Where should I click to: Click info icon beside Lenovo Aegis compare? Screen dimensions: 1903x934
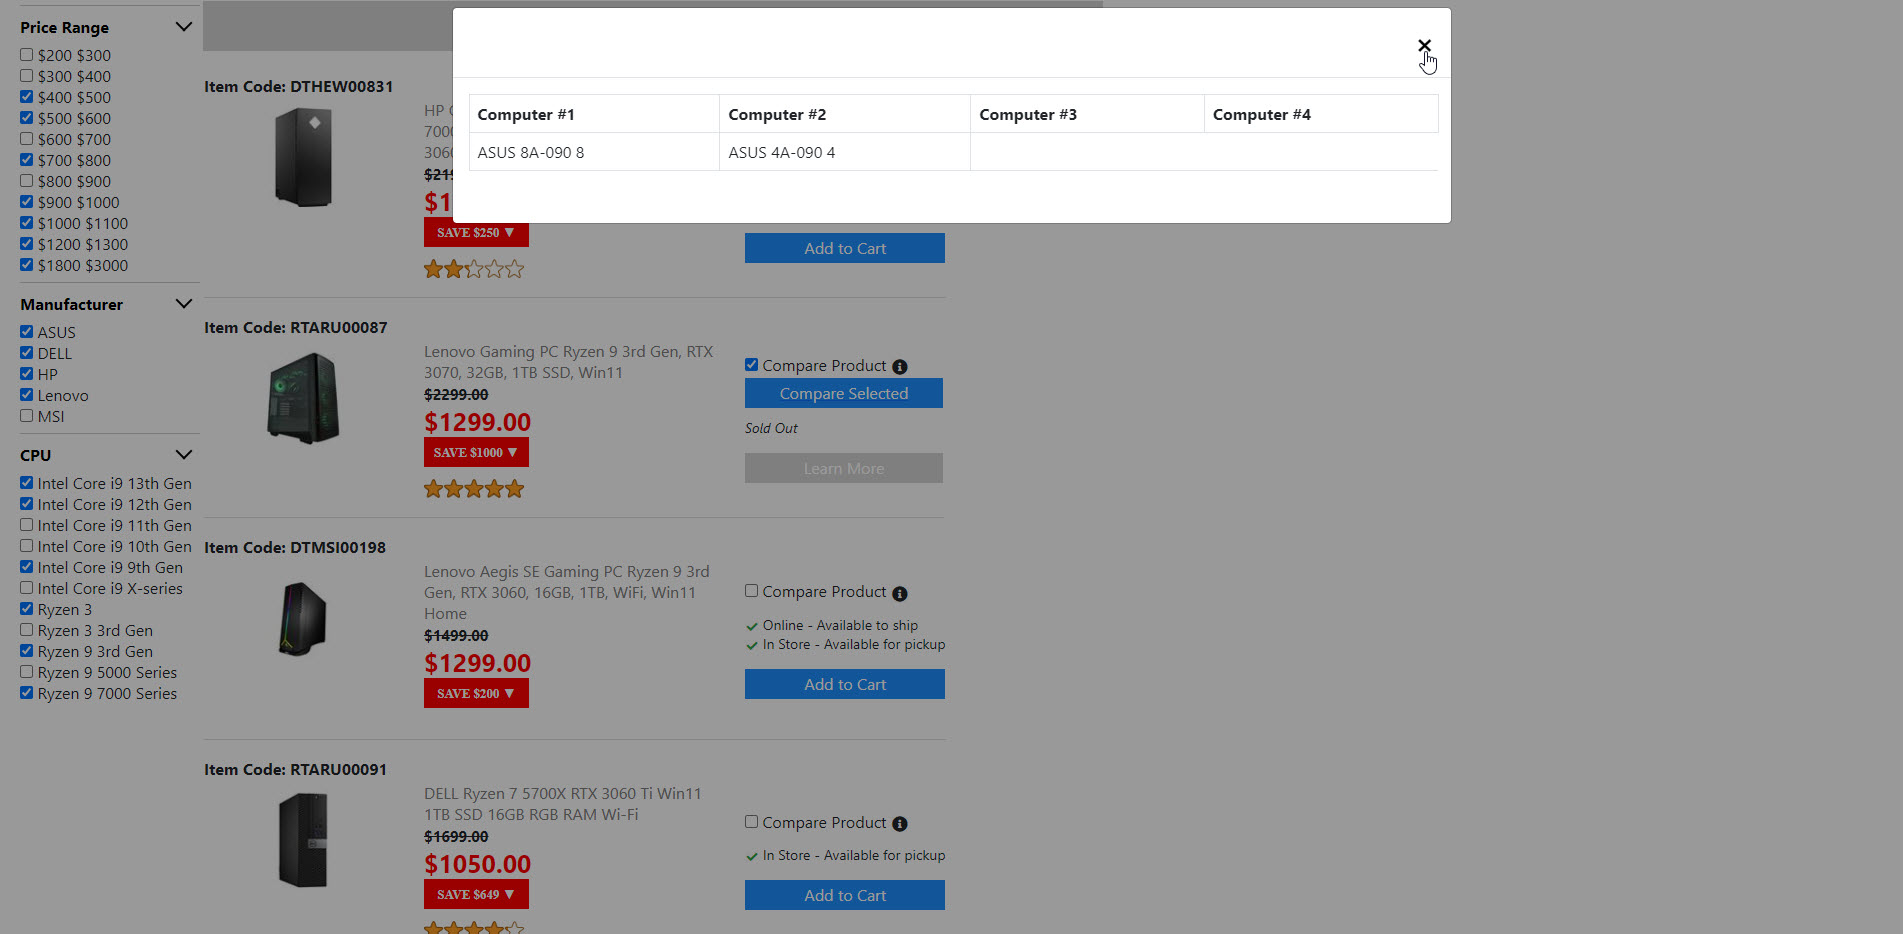click(899, 594)
